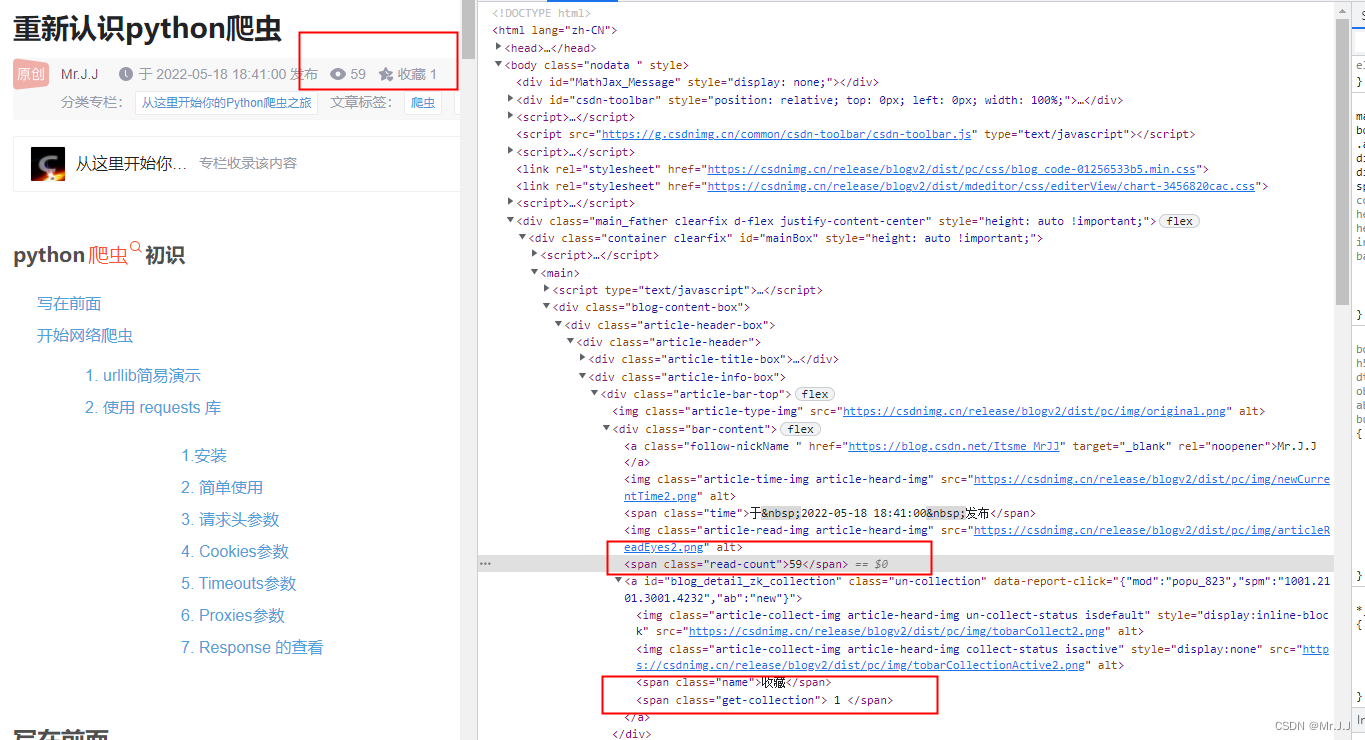Click the eye view-count icon beside 59
This screenshot has width=1365, height=740.
click(338, 74)
